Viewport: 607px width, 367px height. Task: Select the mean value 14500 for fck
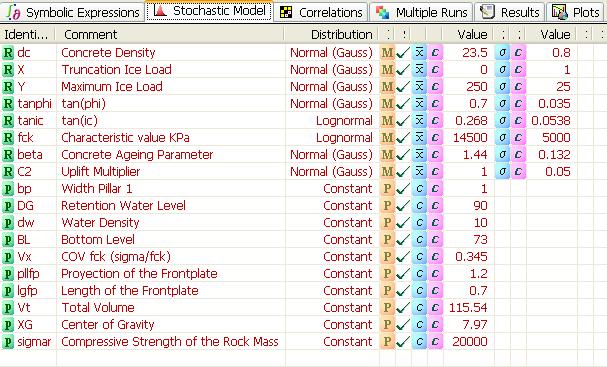(x=468, y=137)
